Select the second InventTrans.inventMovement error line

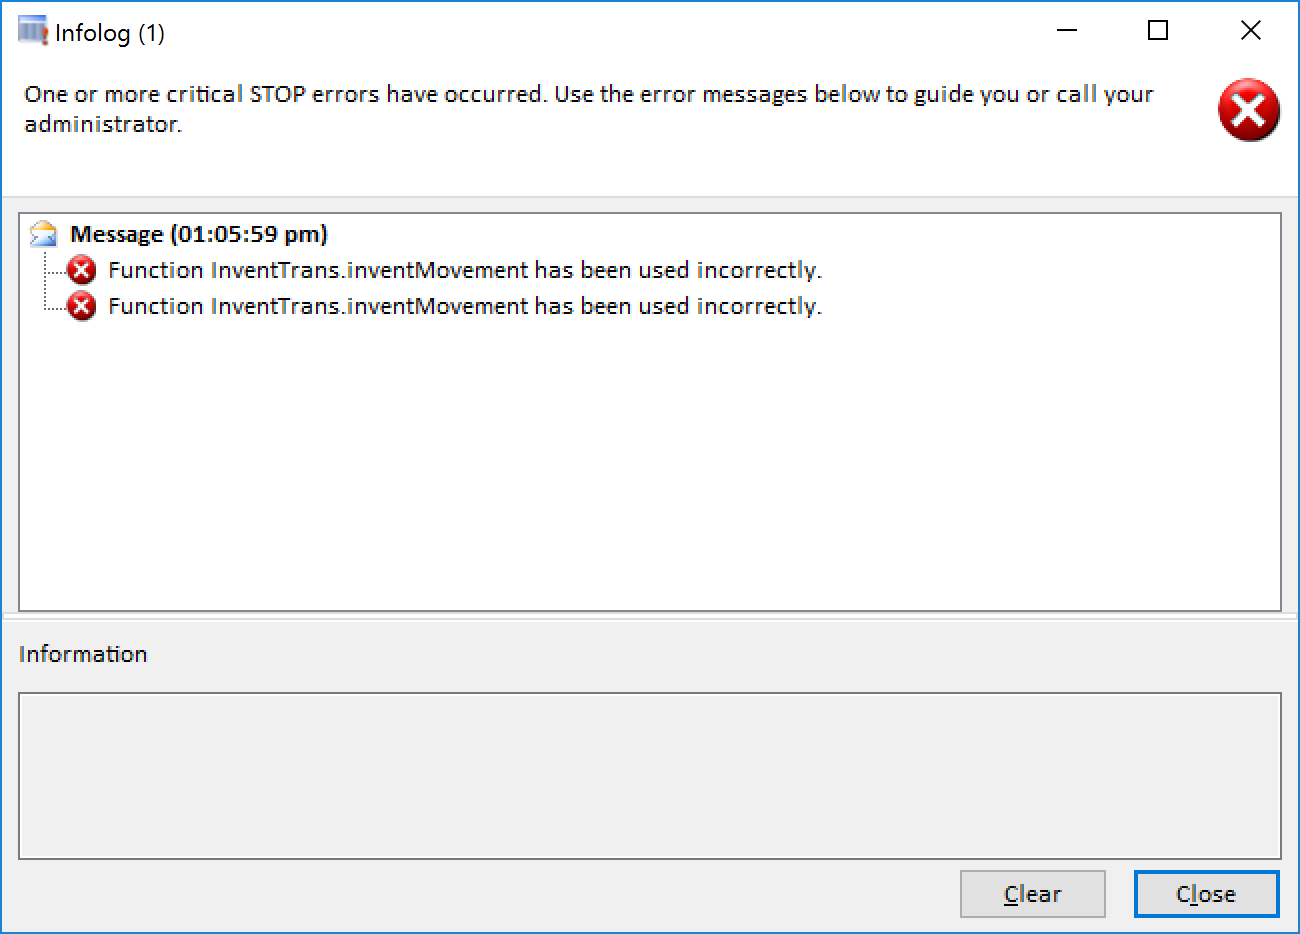pos(465,306)
